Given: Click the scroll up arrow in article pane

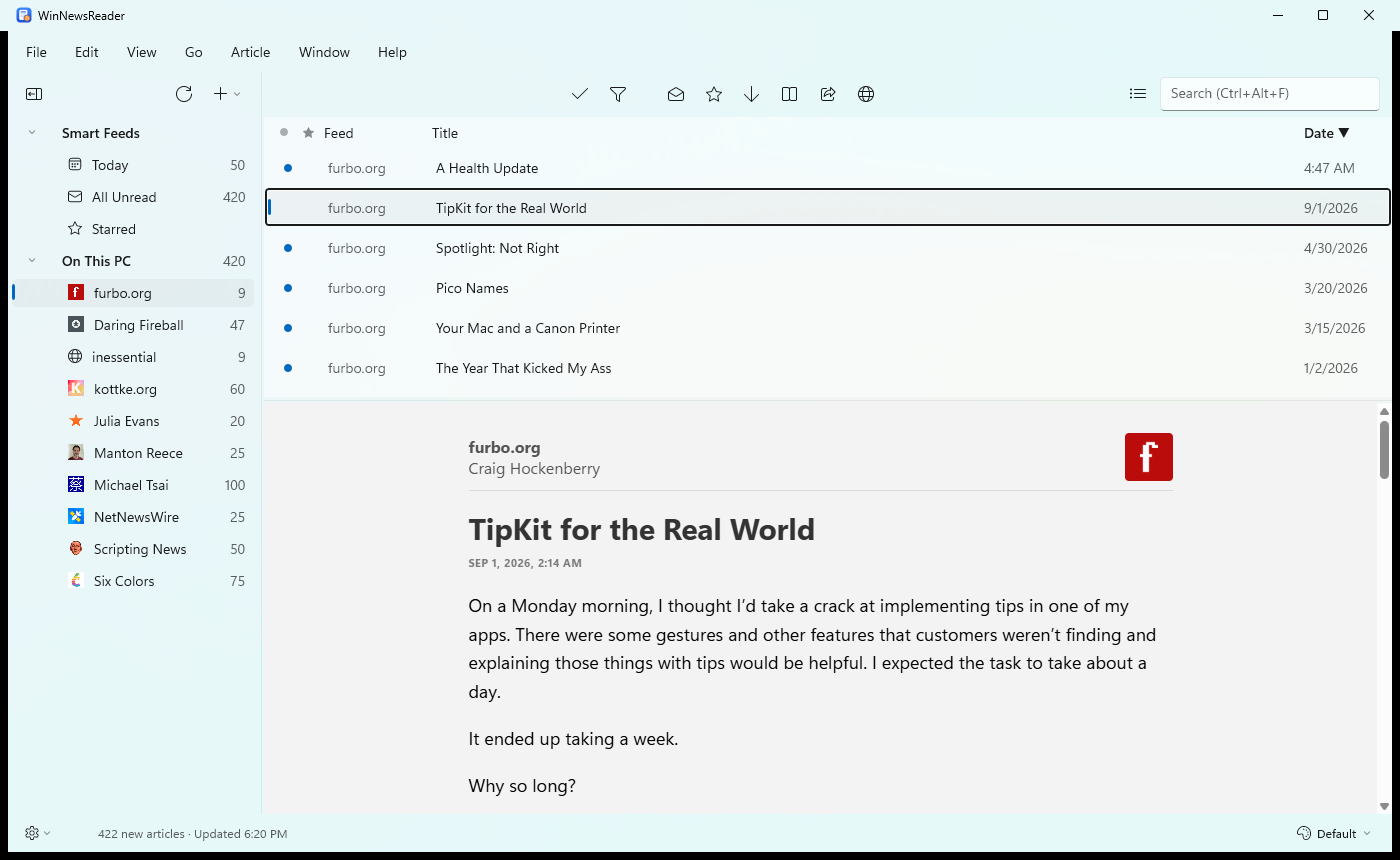Looking at the screenshot, I should click(1384, 411).
